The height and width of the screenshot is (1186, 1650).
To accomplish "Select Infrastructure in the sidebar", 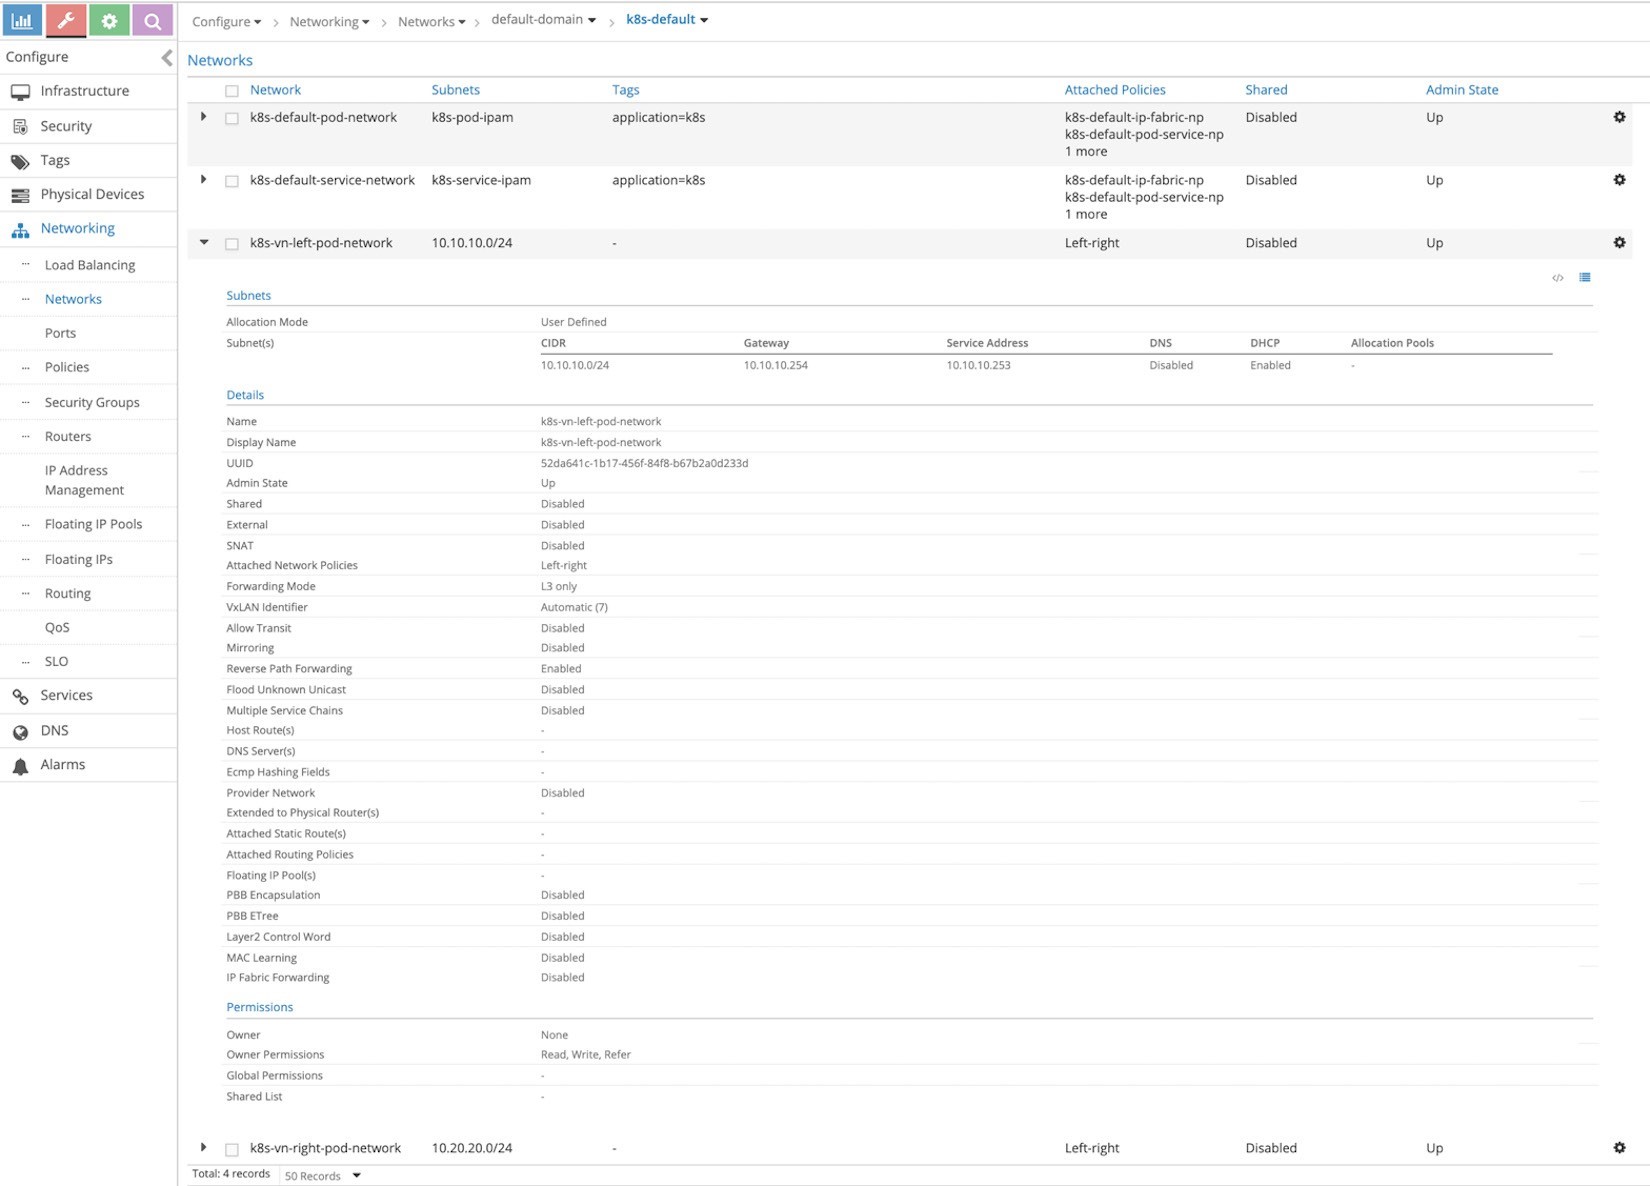I will pos(85,91).
